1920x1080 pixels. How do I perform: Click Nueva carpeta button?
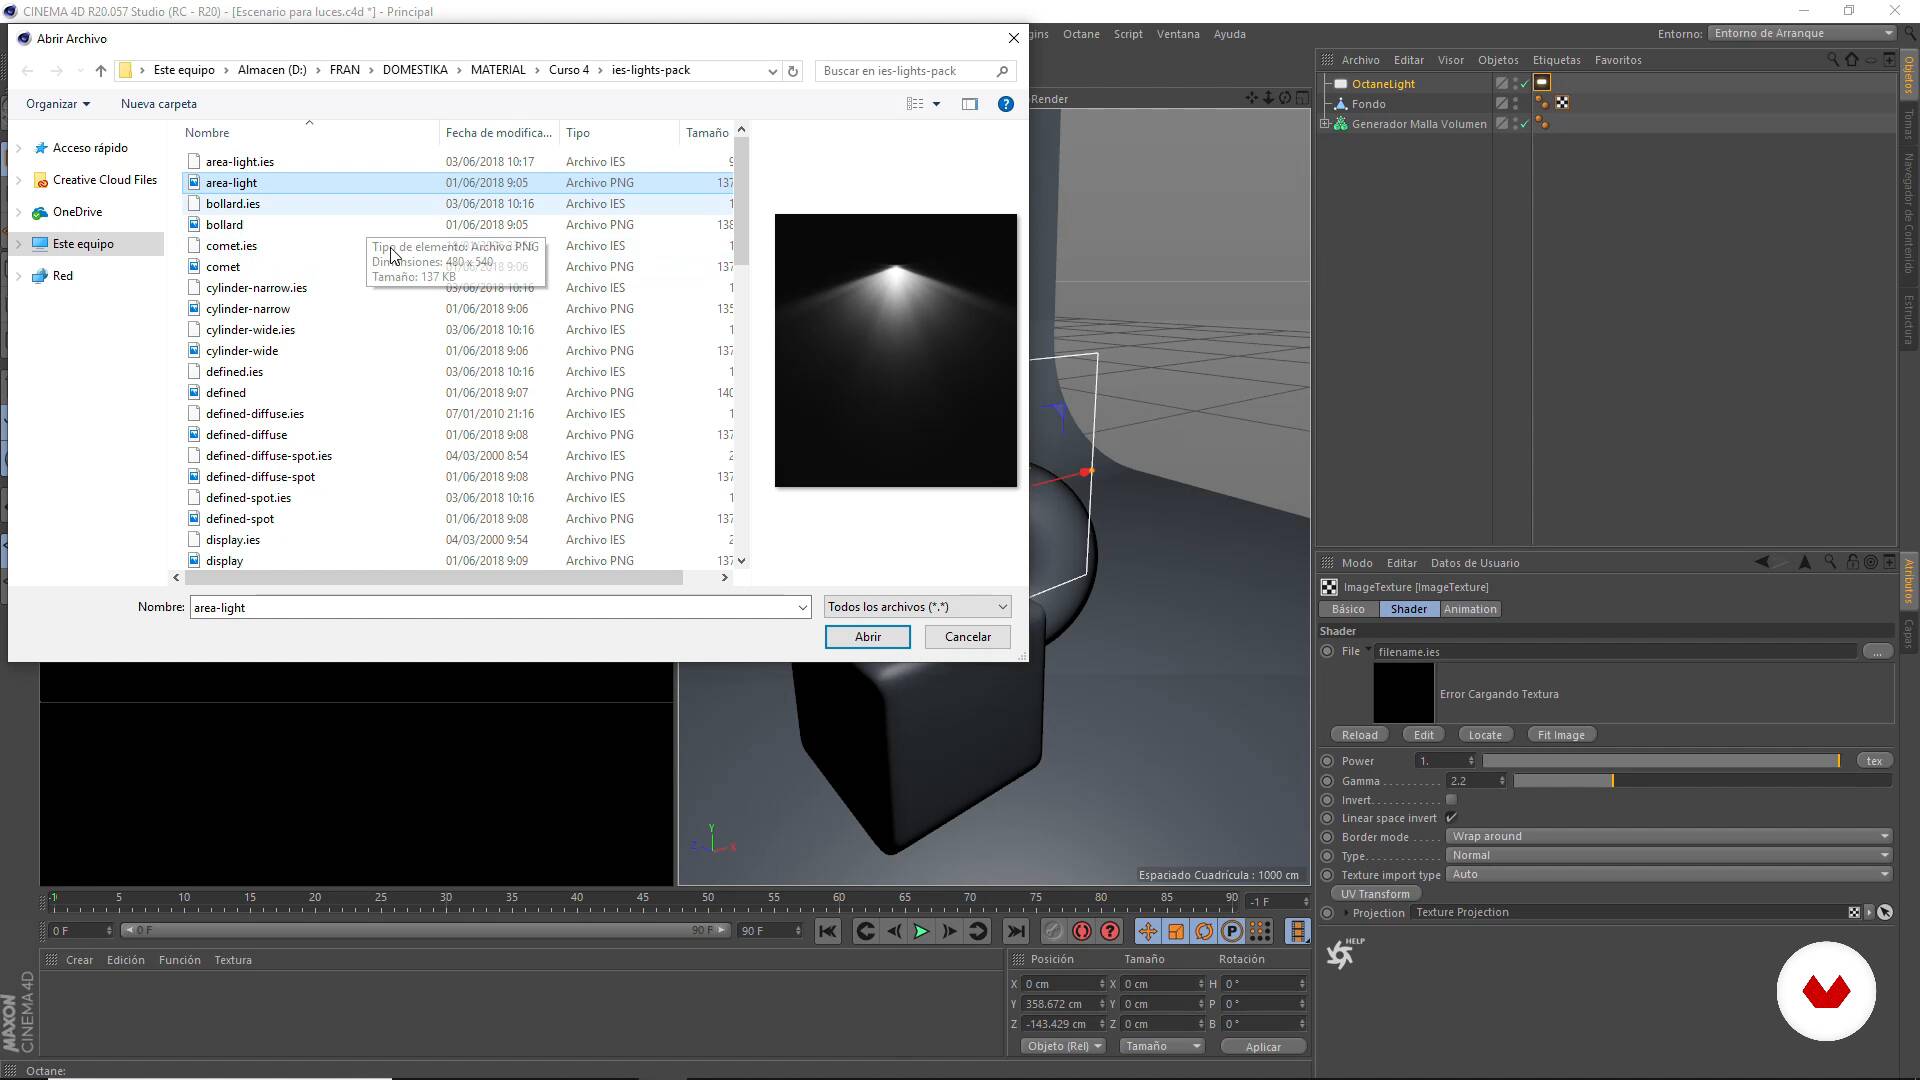pos(159,104)
